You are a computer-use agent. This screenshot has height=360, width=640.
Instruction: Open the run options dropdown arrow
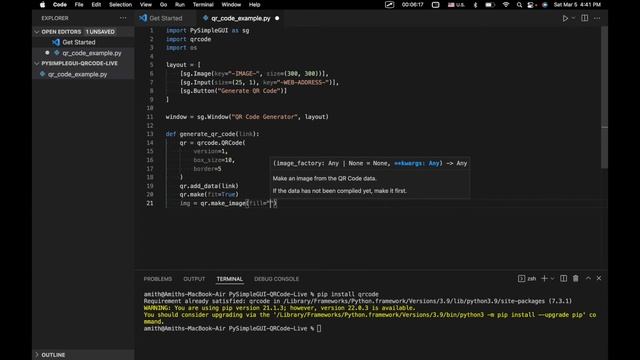(x=573, y=18)
